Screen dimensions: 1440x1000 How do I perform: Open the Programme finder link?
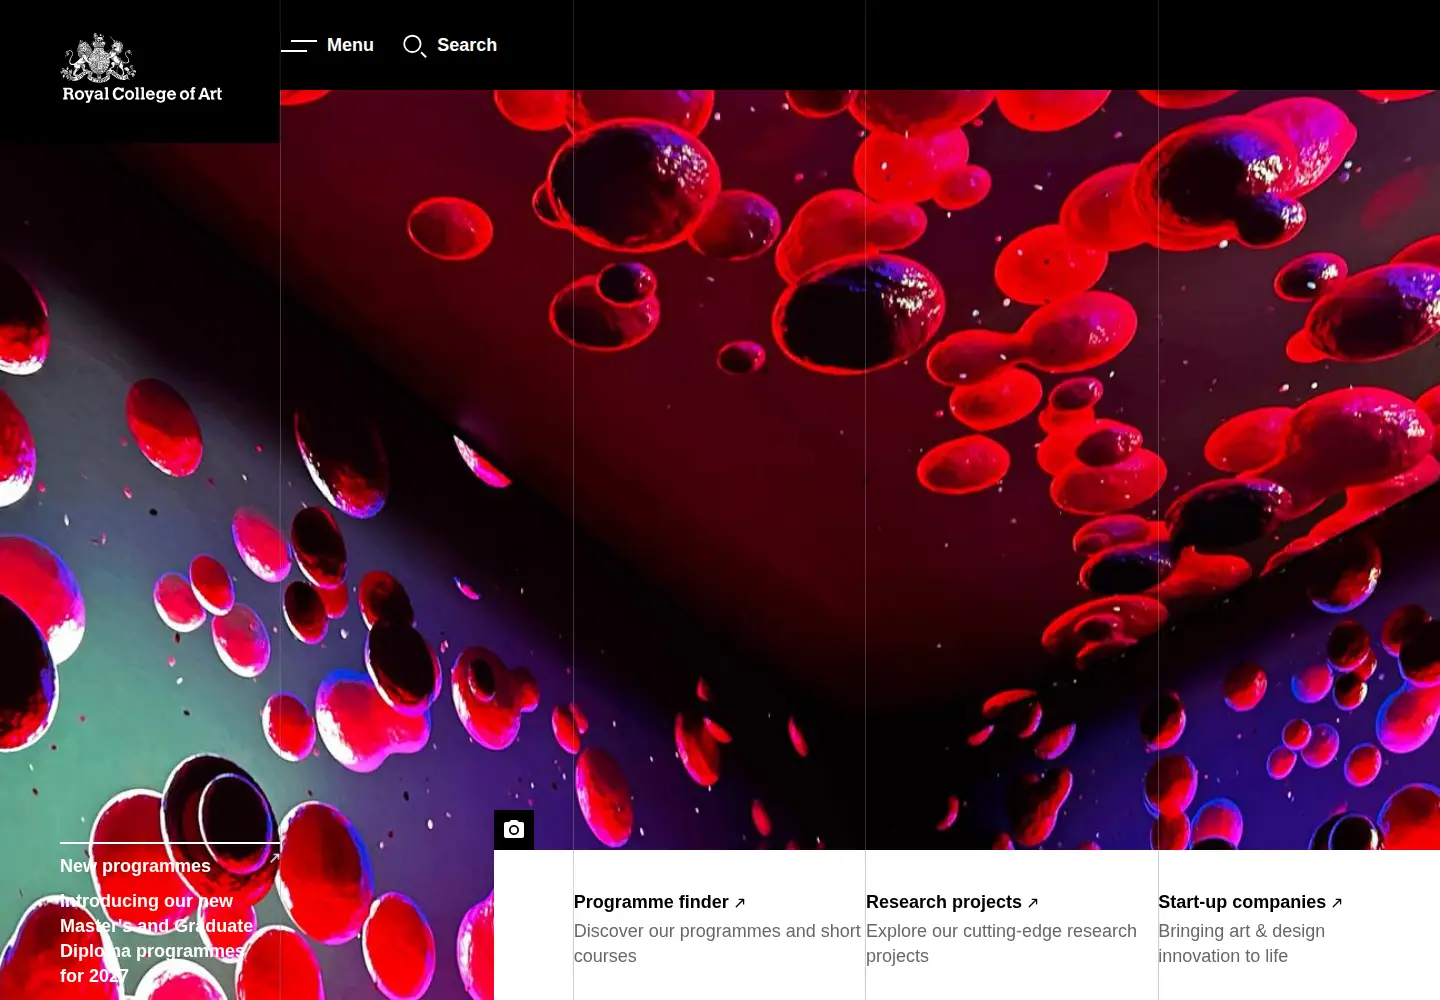pyautogui.click(x=651, y=902)
